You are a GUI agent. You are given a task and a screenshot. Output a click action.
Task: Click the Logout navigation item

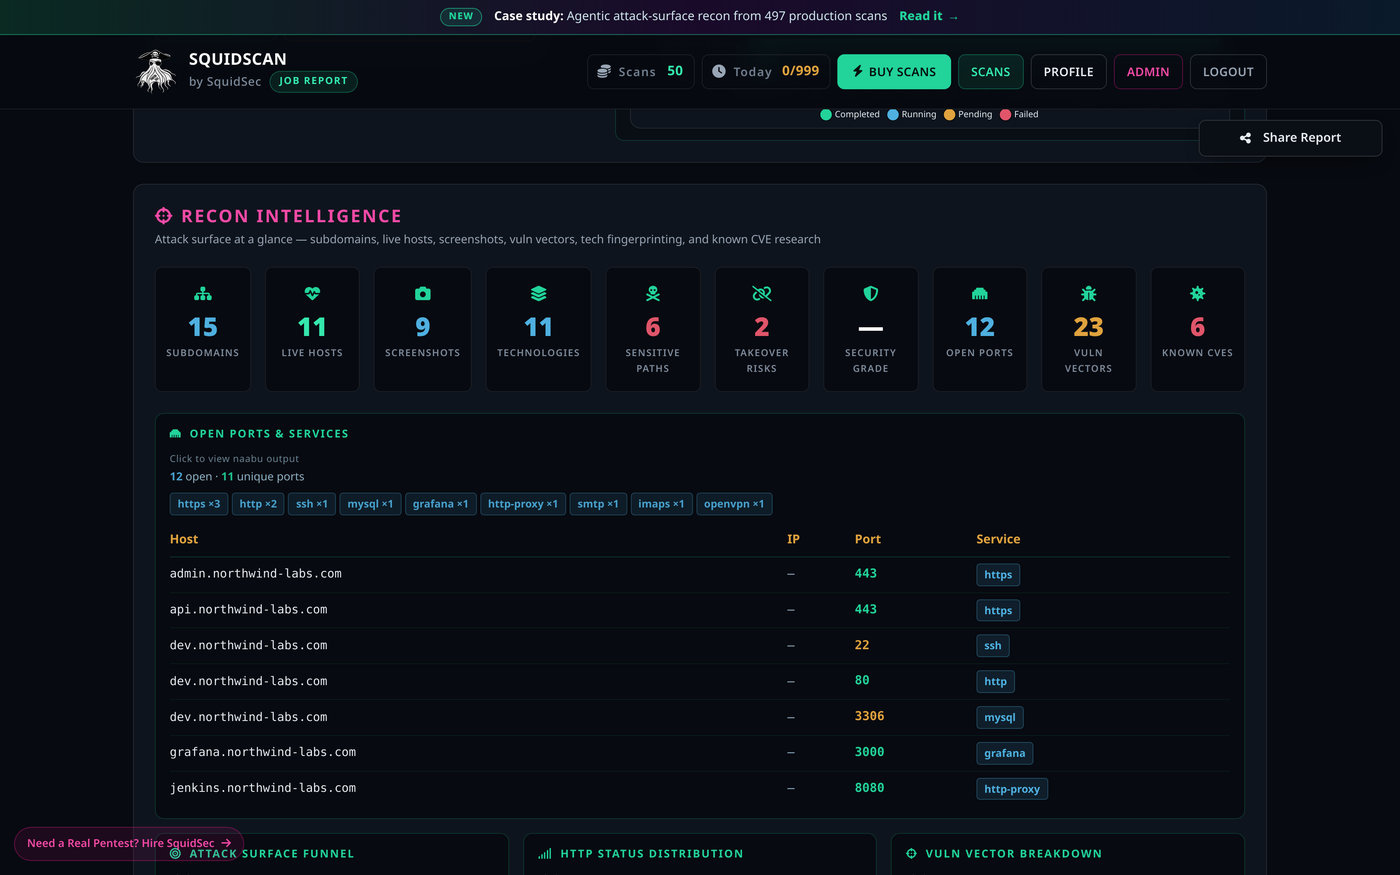click(1228, 72)
